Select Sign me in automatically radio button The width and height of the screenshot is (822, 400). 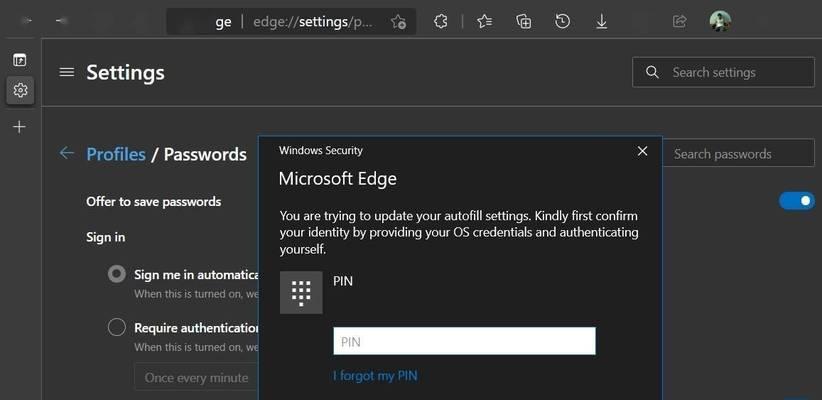(116, 274)
